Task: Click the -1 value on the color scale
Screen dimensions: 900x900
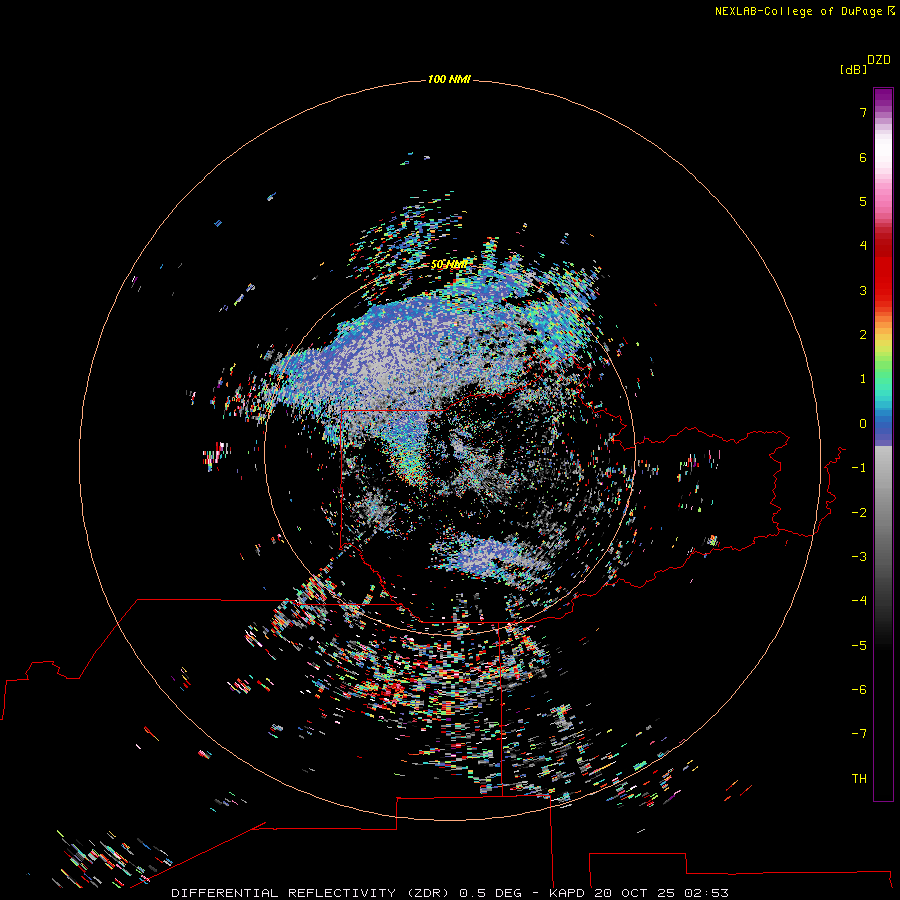Action: tap(859, 468)
